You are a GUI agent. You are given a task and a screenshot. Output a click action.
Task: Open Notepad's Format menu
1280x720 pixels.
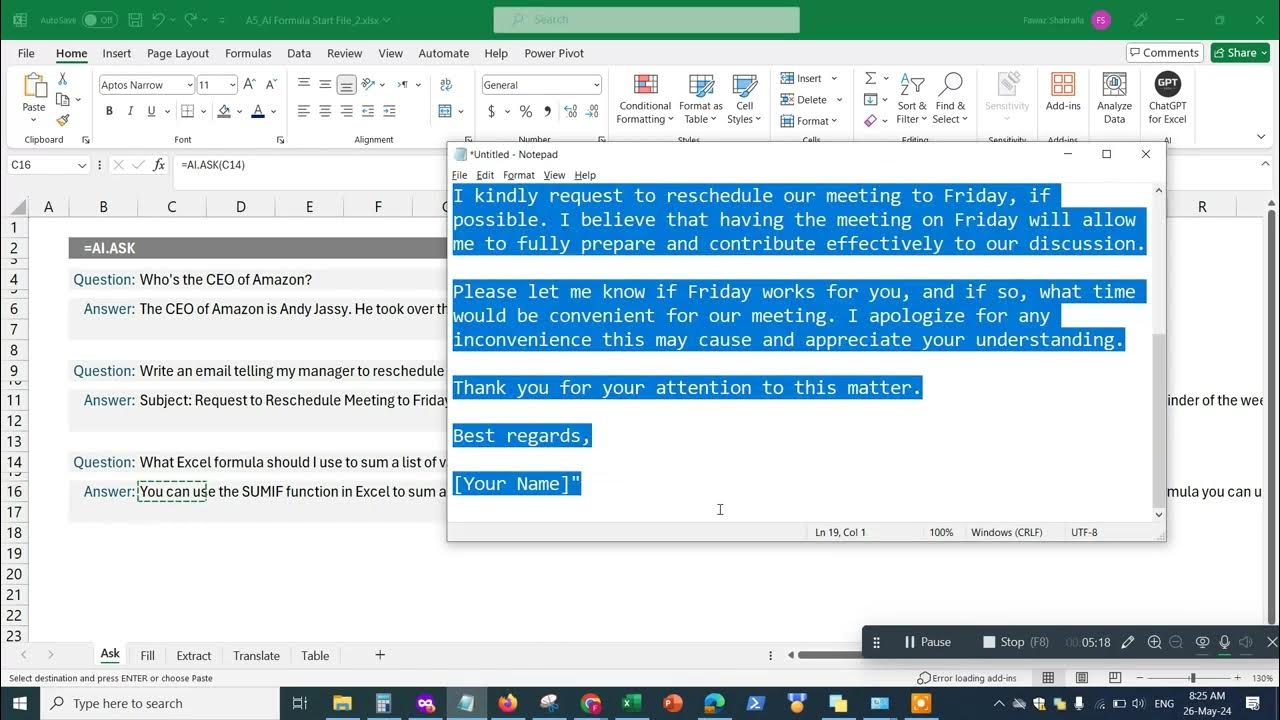[x=518, y=174]
